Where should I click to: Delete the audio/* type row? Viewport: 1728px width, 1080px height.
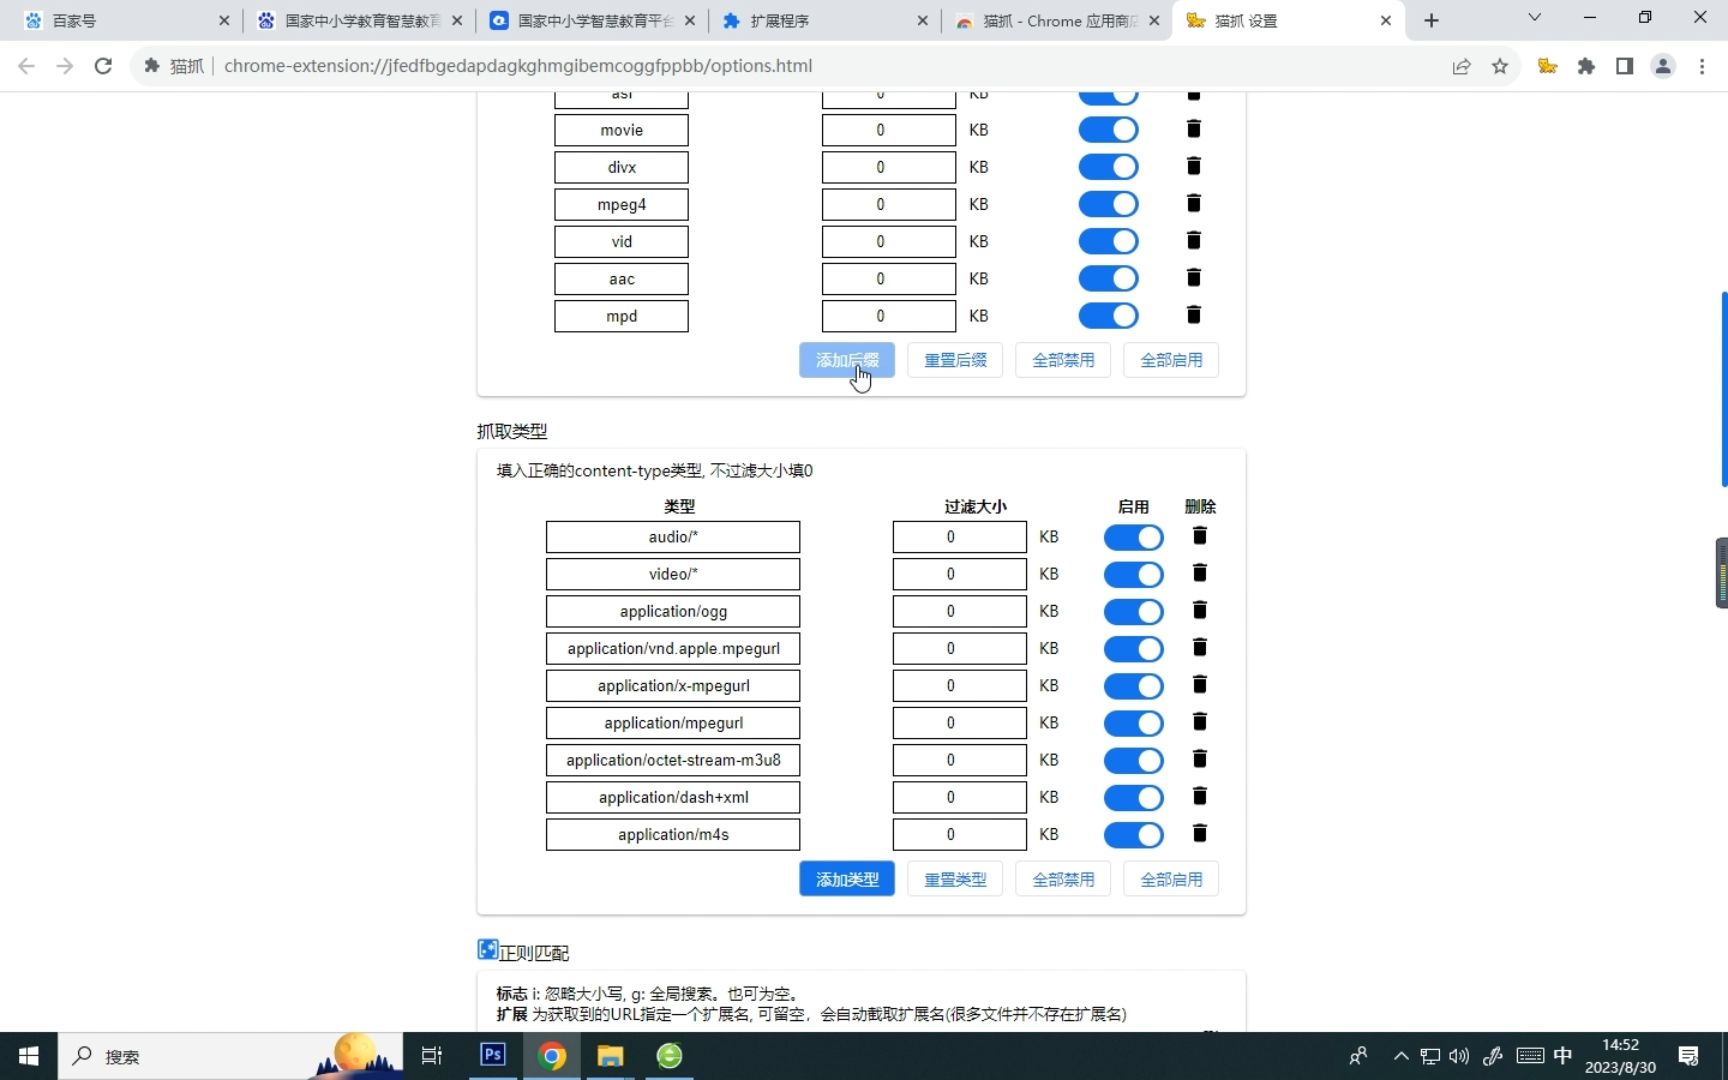pos(1200,536)
